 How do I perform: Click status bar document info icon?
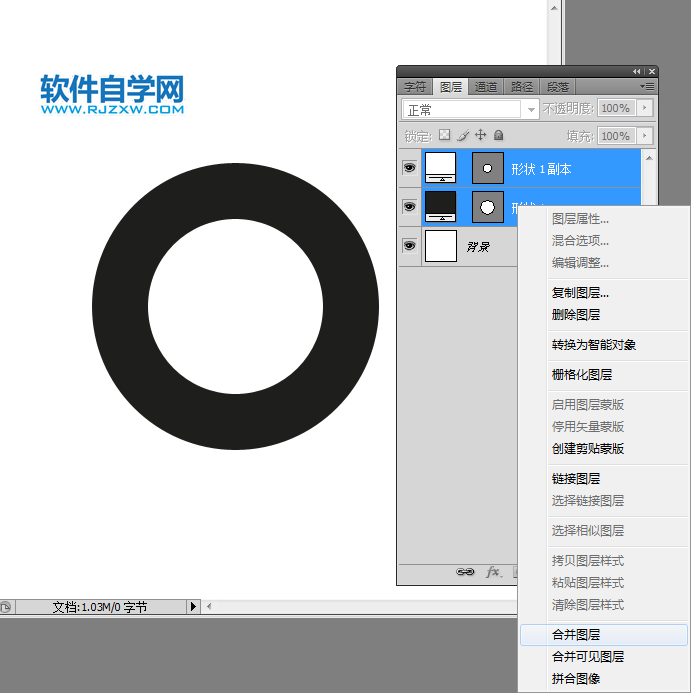[6, 607]
